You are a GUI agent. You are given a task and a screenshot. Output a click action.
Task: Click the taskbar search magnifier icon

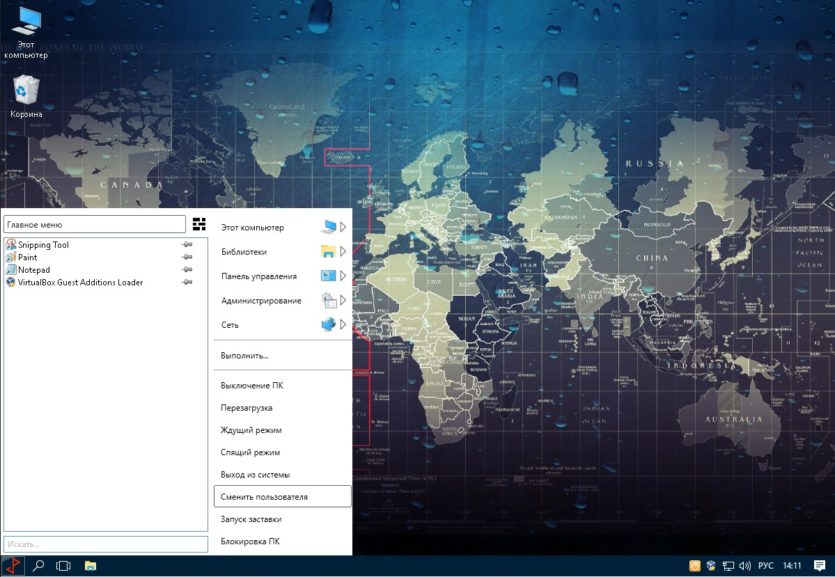click(x=38, y=565)
